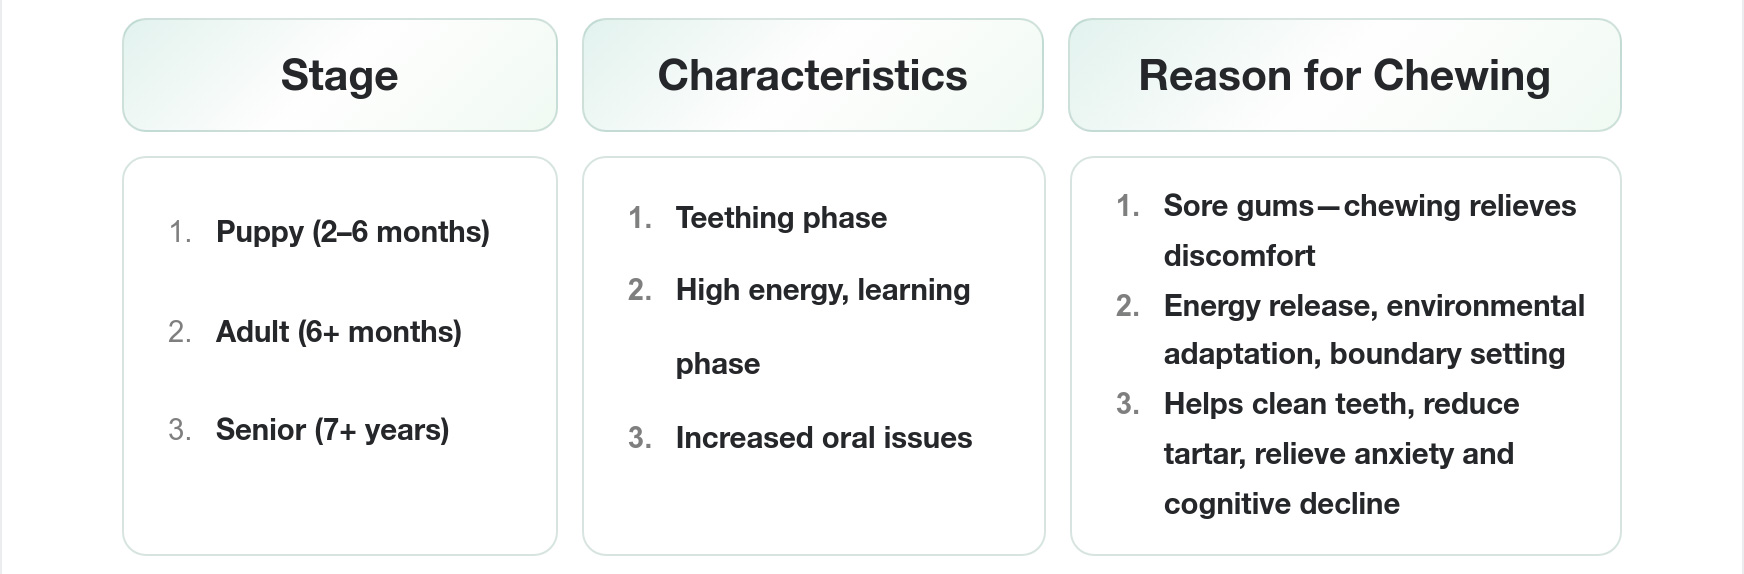Select the "Energy release, environmental" line

(x=1373, y=306)
